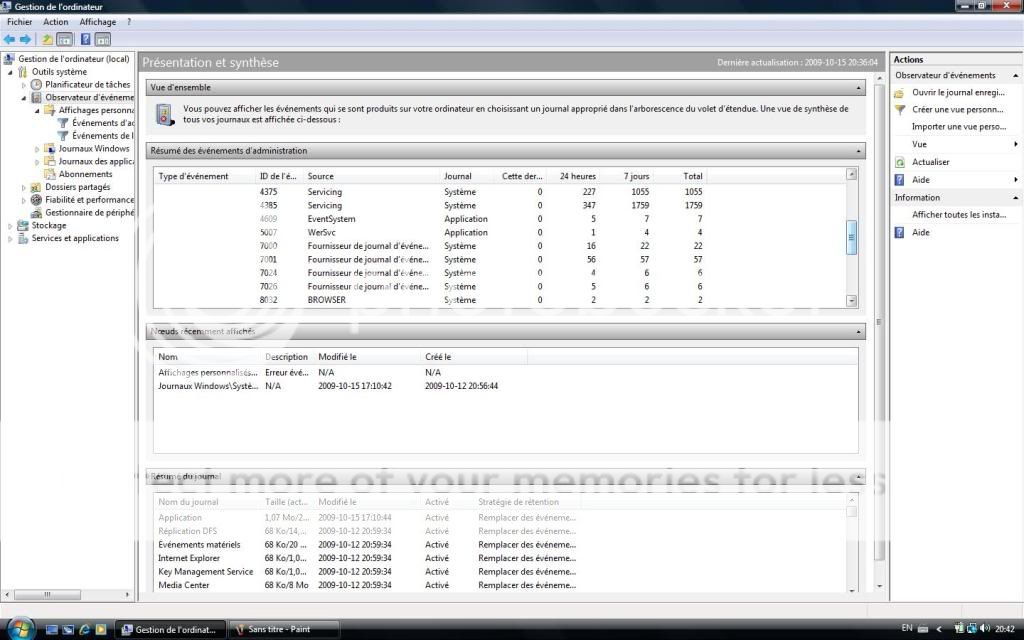Select Planificateur de tâches clock icon
Viewport: 1024px width, 640px height.
37,84
